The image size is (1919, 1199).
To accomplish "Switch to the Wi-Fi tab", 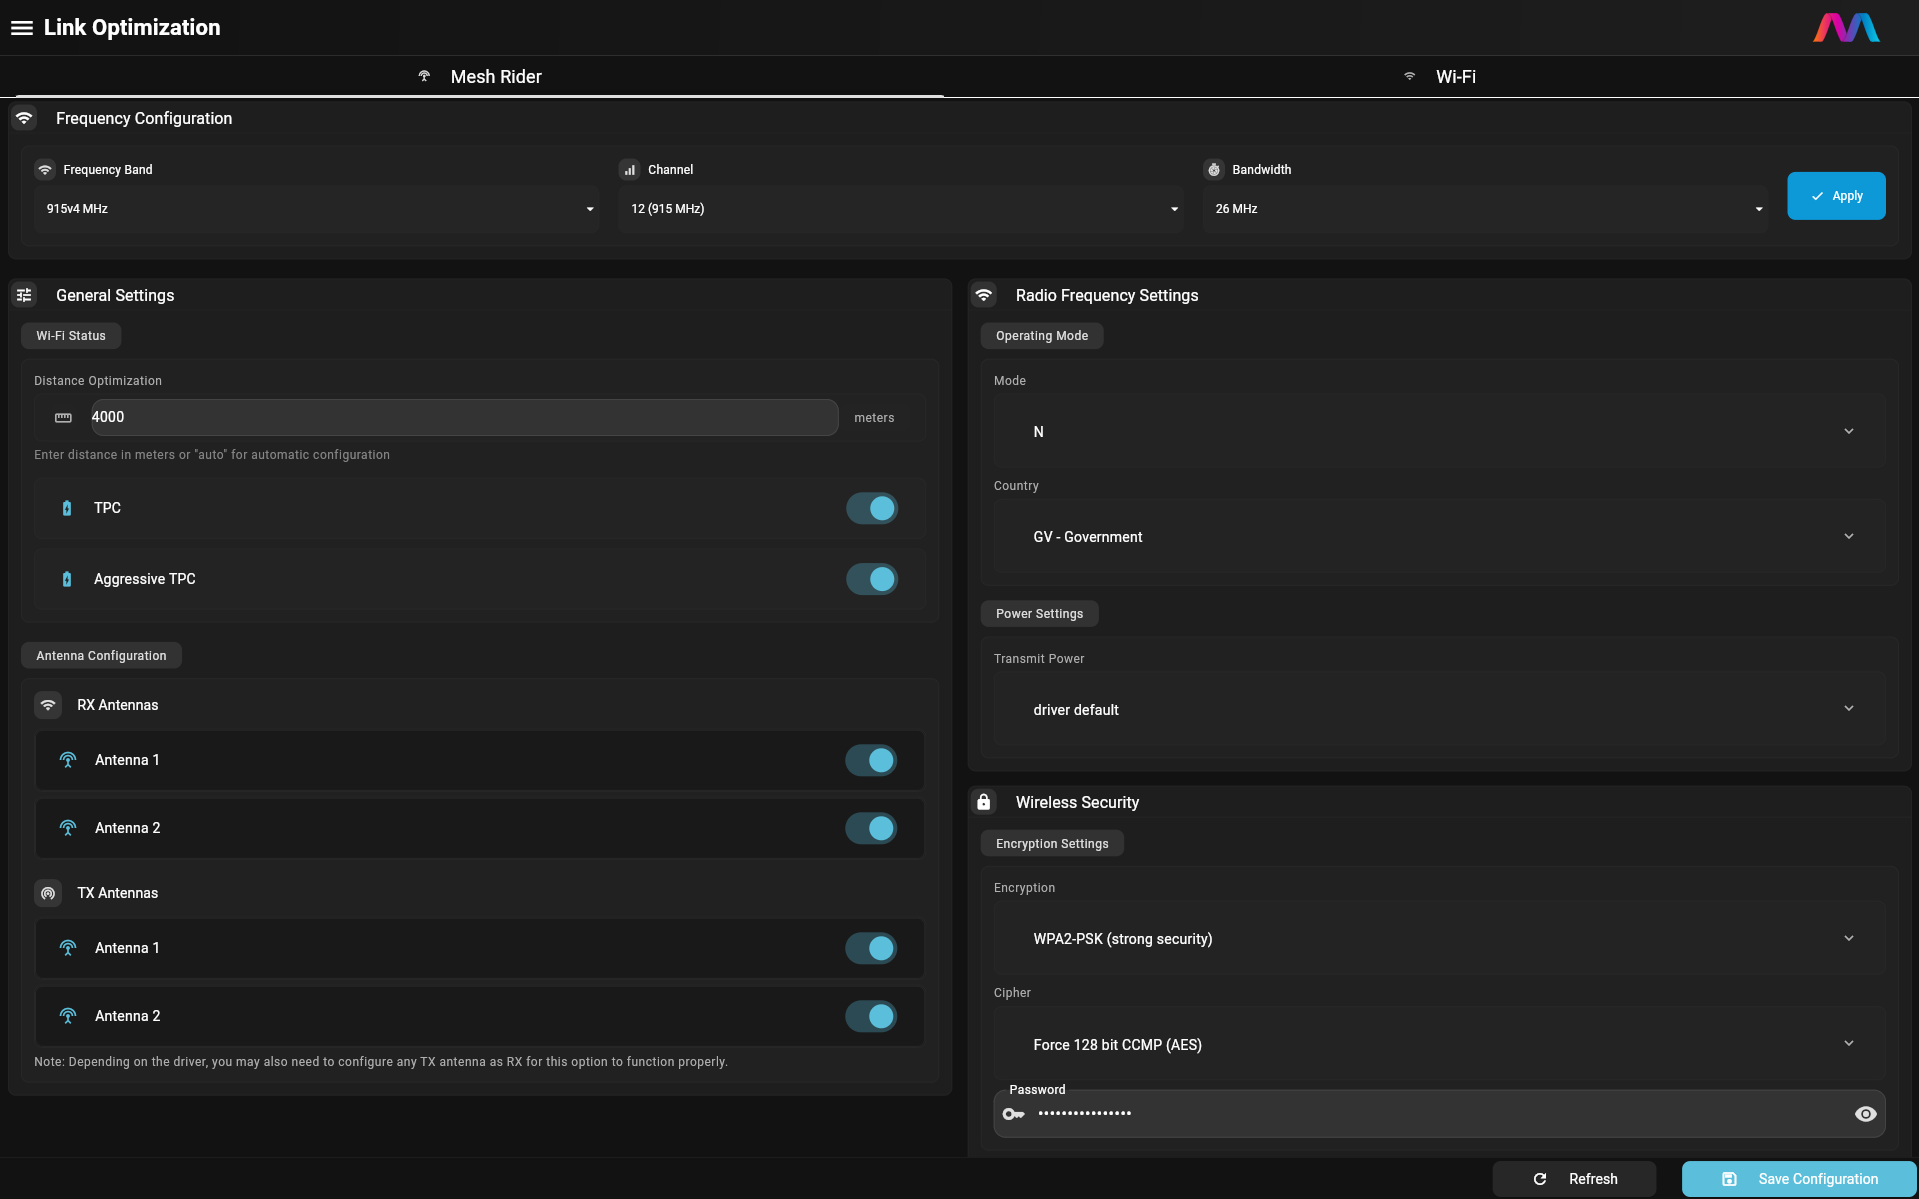I will coord(1440,77).
